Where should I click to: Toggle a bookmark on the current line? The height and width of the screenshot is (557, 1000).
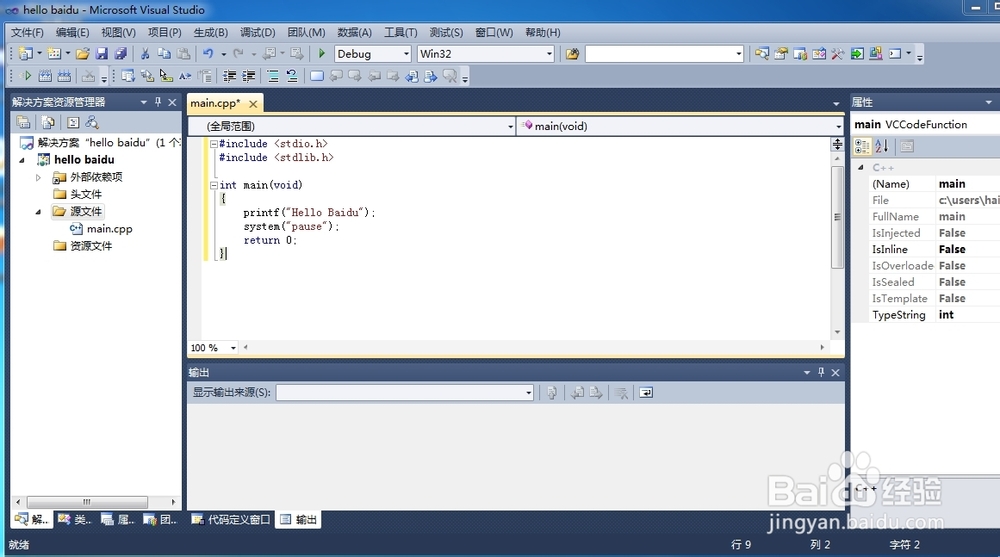coord(316,77)
